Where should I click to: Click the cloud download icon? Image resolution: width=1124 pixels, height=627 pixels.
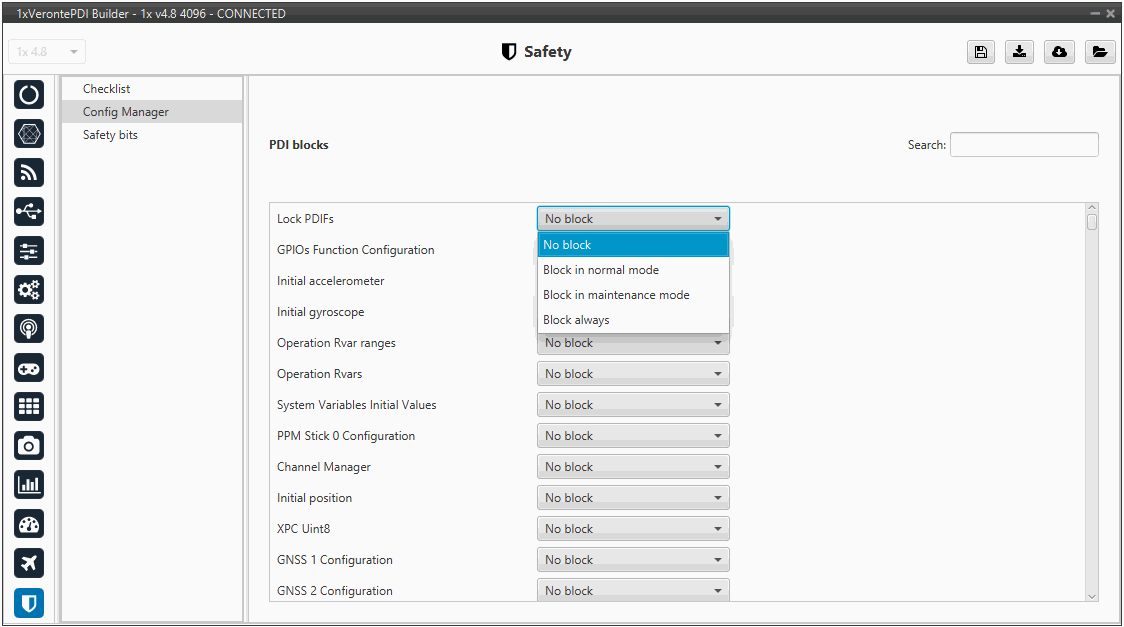[x=1059, y=52]
